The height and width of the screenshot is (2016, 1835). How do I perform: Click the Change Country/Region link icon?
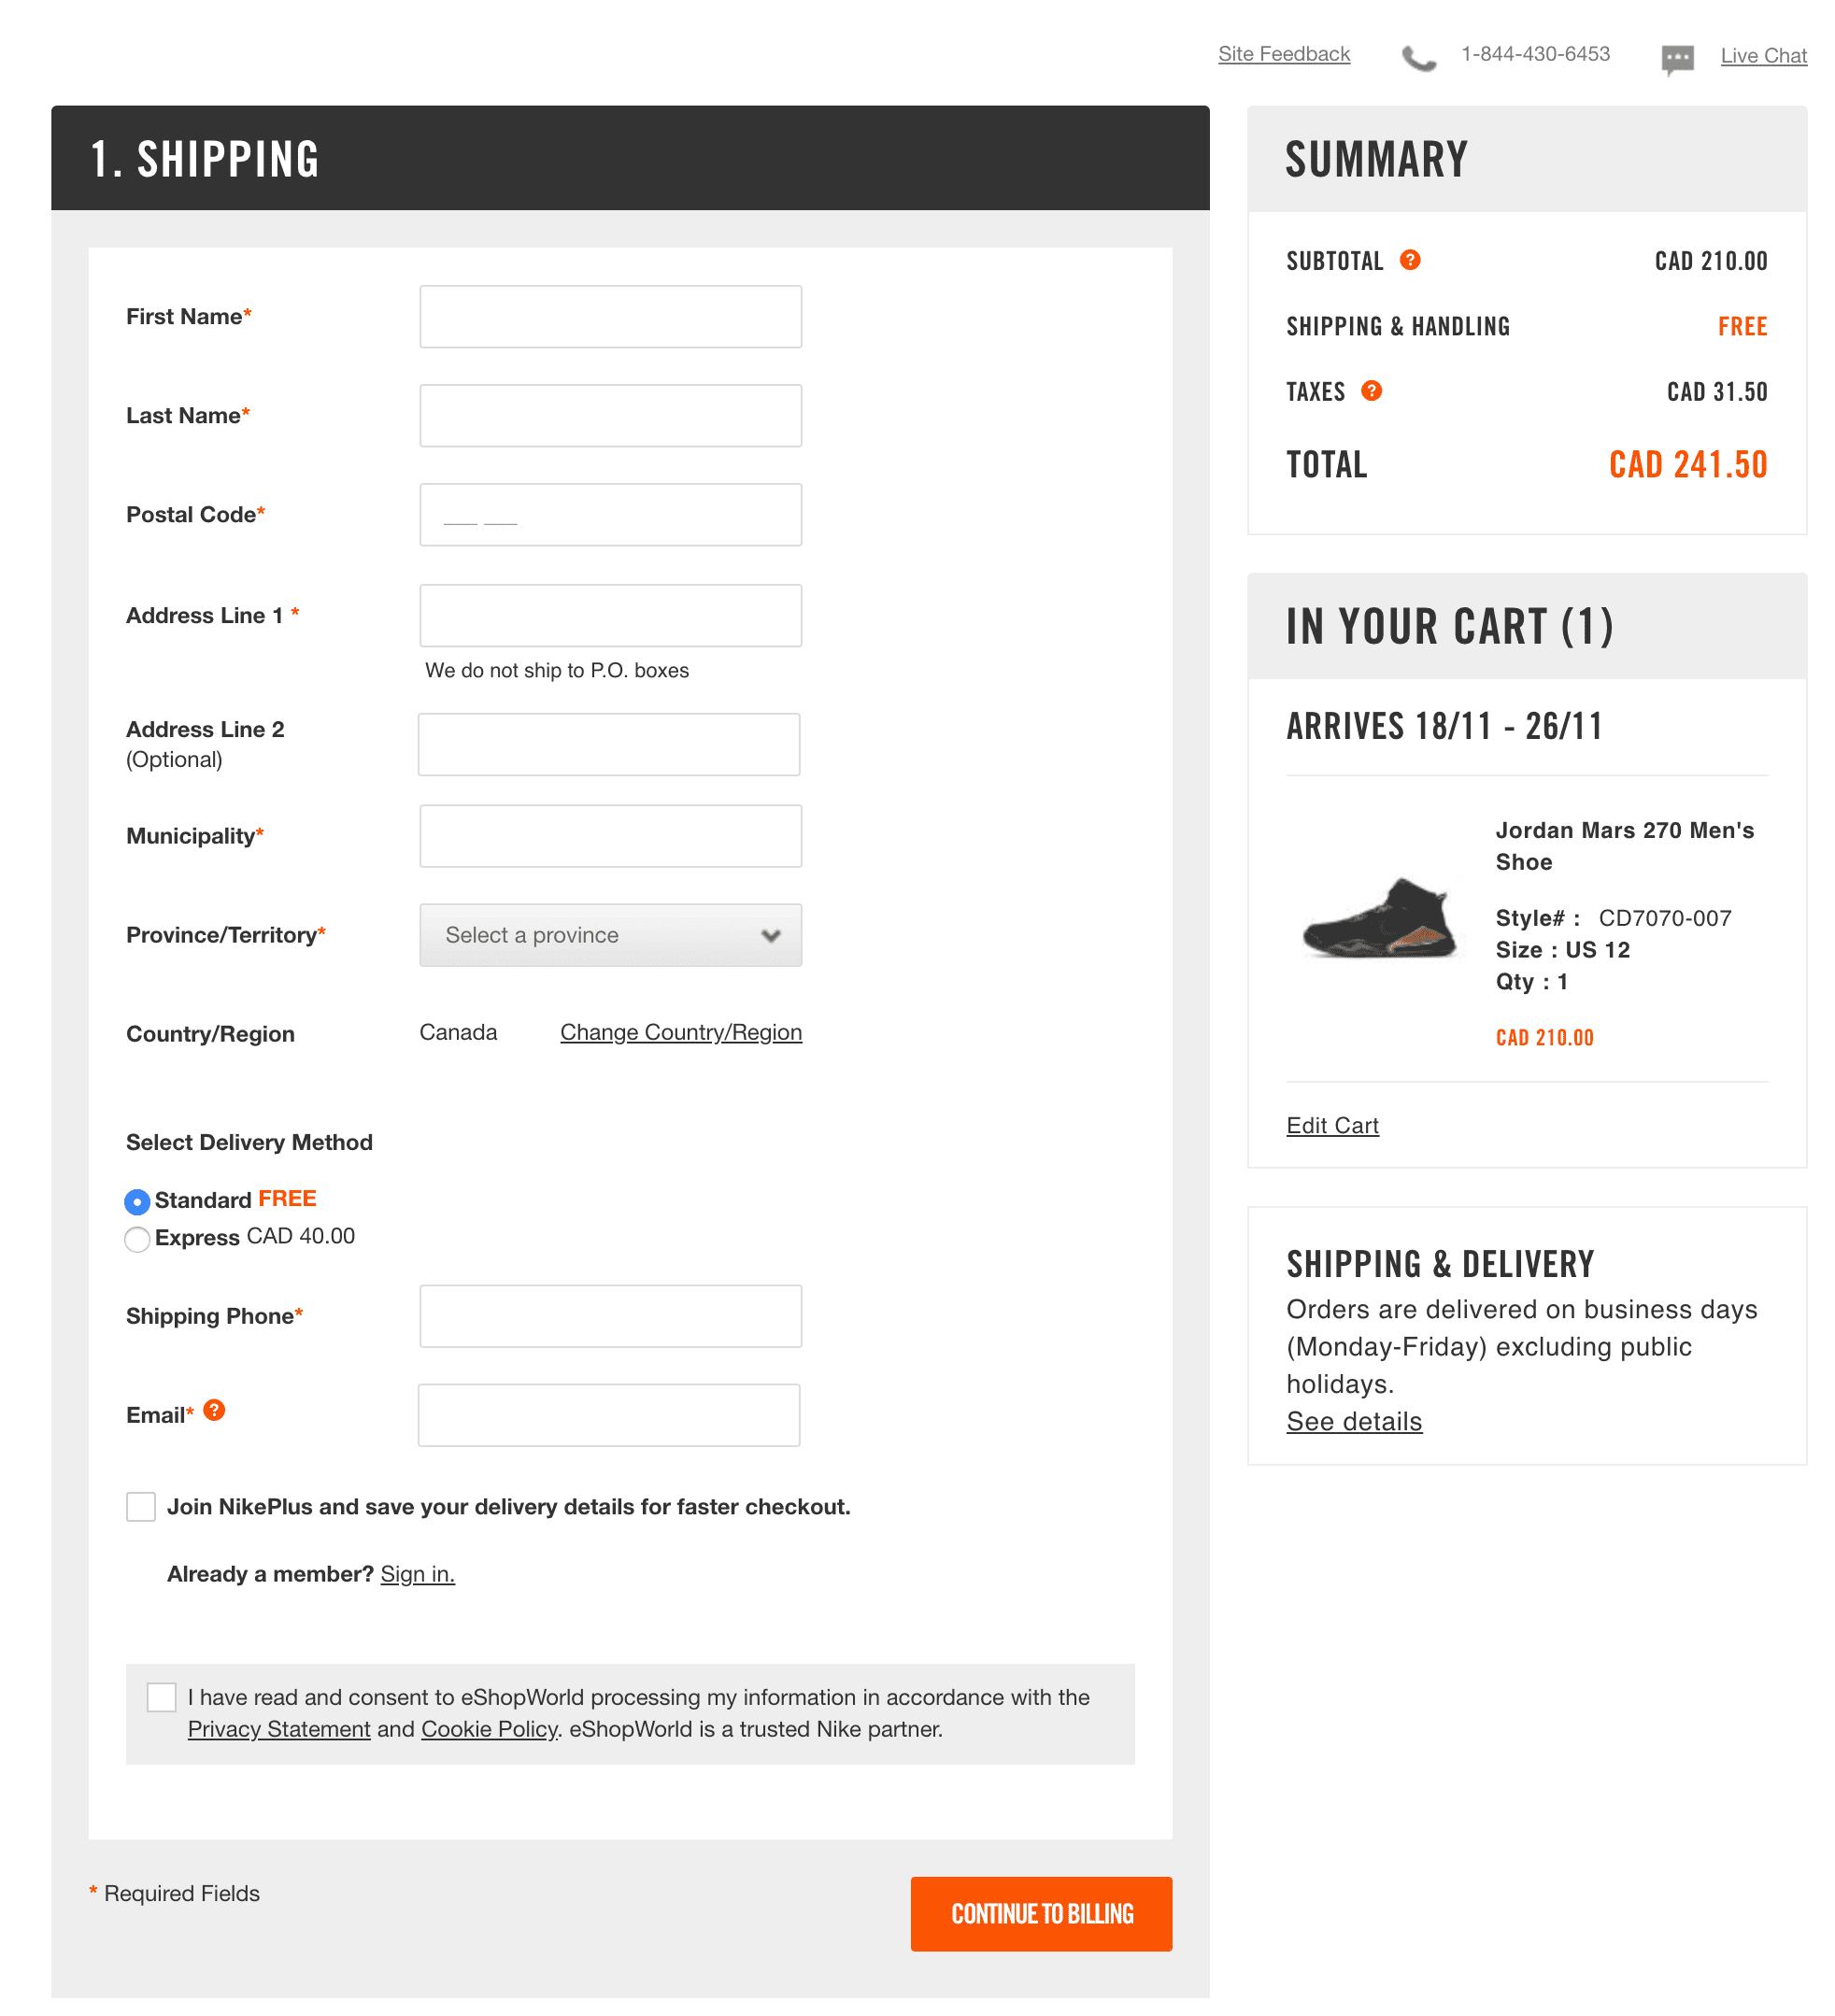click(679, 1030)
